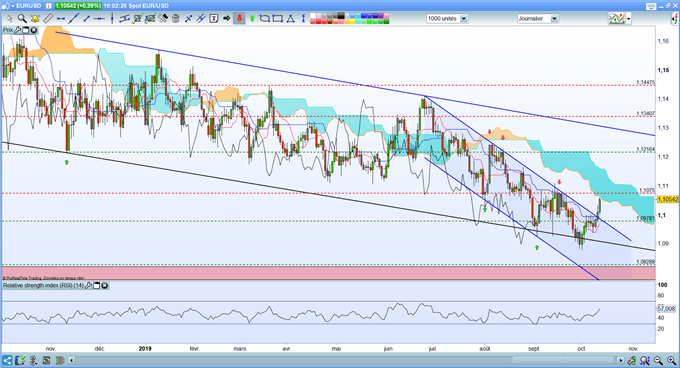This screenshot has height=368, width=680.
Task: Click the Relative strength index (RSI) label
Action: [43, 286]
